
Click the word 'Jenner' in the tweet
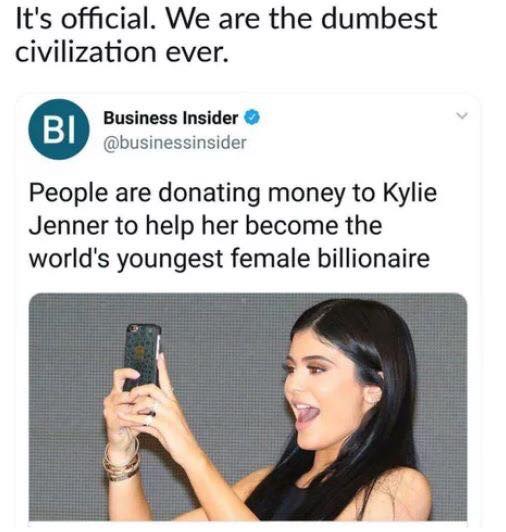[68, 226]
